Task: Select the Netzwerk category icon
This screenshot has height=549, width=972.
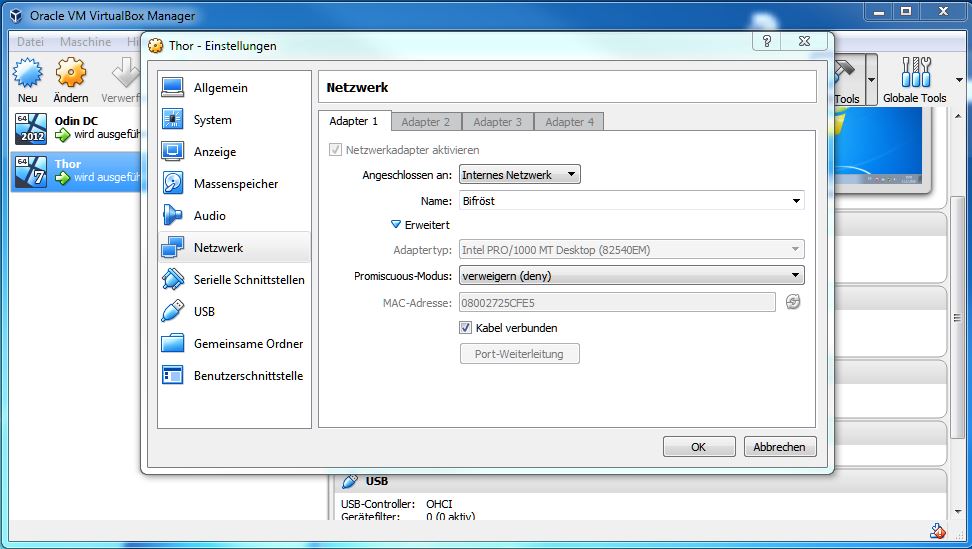Action: pos(172,247)
